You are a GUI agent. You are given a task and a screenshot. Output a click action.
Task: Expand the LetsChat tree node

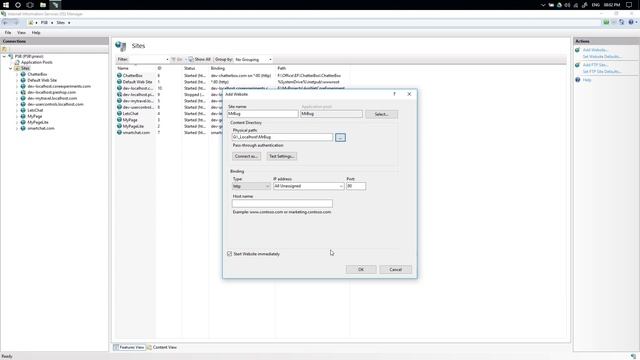click(x=17, y=110)
